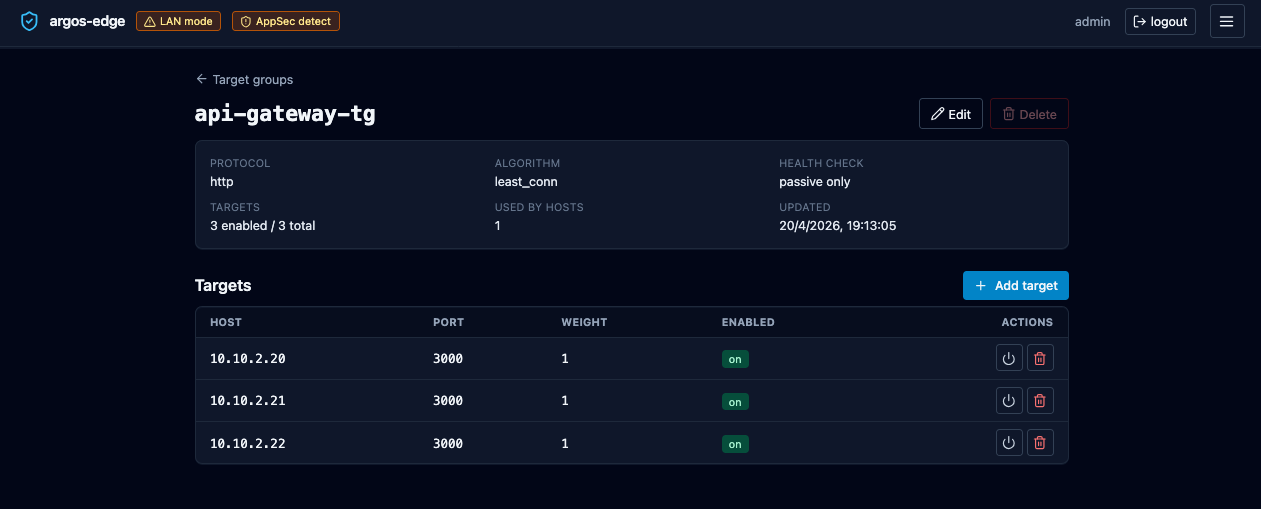The image size is (1261, 509).
Task: Delete target 10.10.2.20 via trash icon
Action: coord(1040,359)
